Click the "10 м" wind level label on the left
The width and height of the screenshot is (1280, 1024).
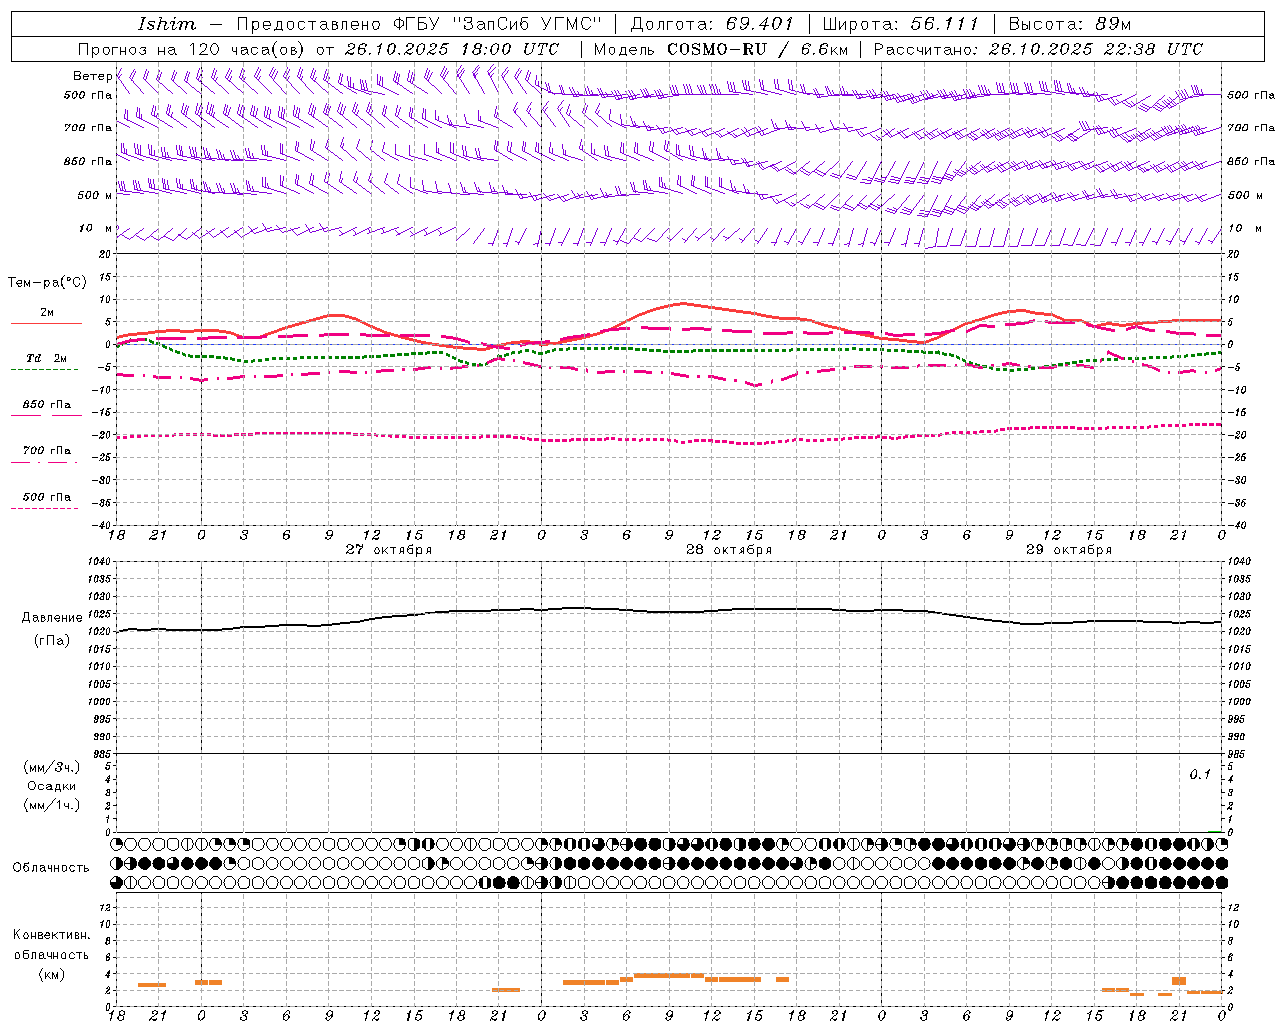pyautogui.click(x=96, y=229)
